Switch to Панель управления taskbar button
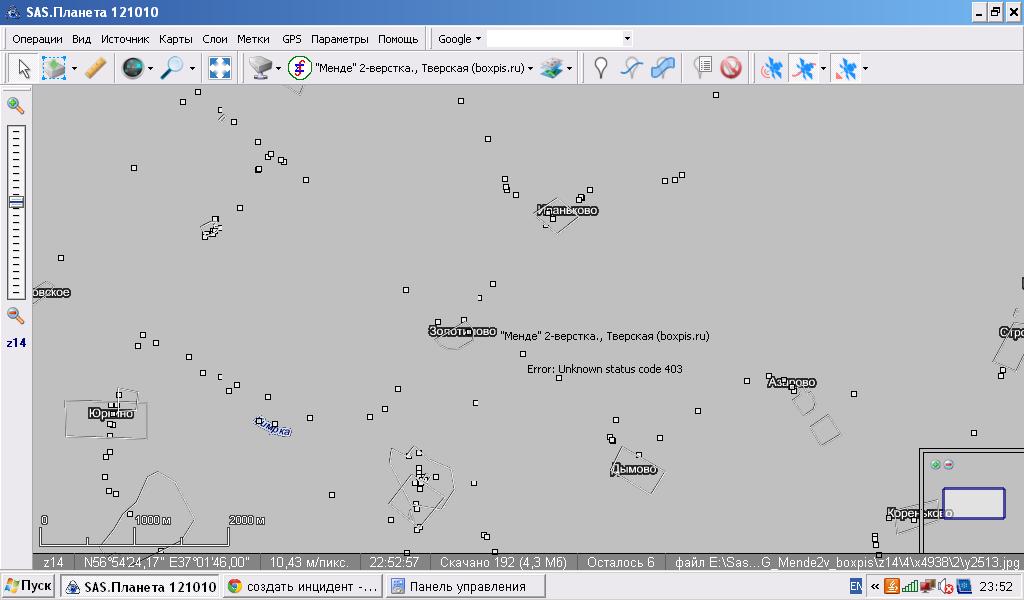This screenshot has height=600, width=1024. pyautogui.click(x=465, y=586)
